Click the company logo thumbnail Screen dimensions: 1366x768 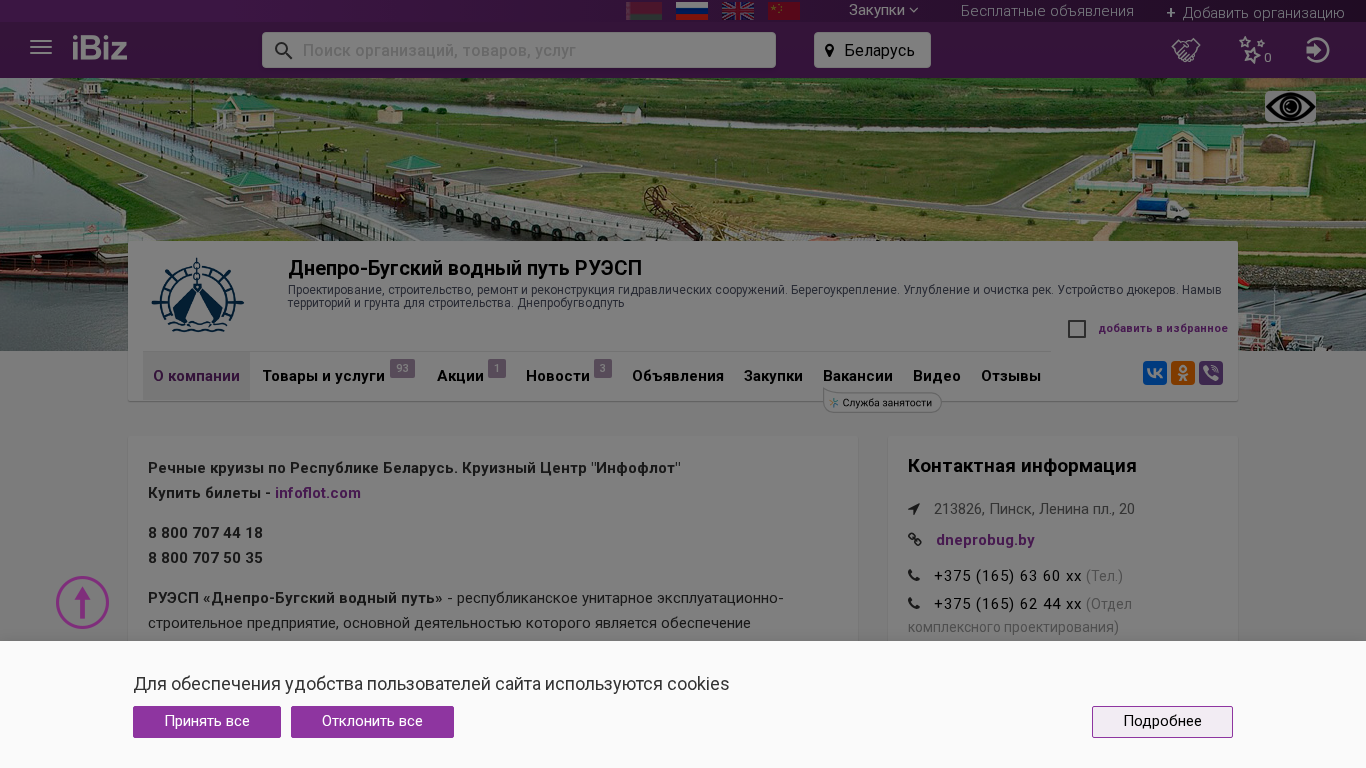tap(198, 295)
